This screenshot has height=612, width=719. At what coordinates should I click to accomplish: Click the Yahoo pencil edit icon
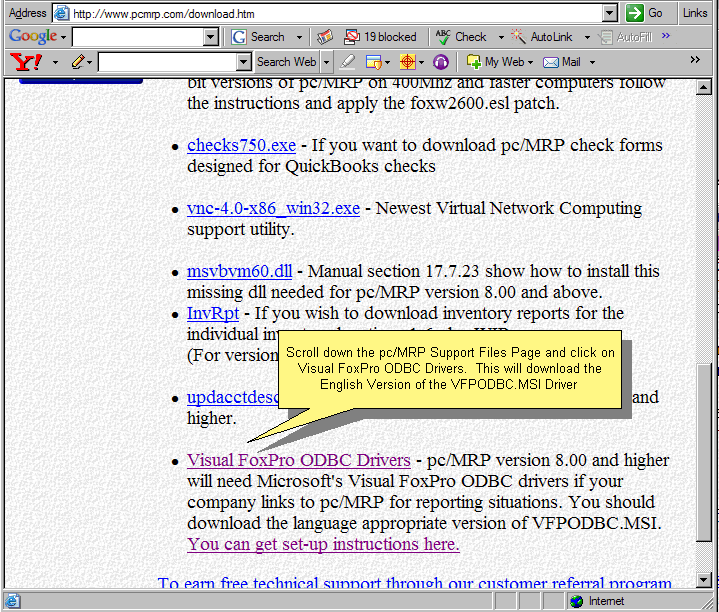click(78, 61)
